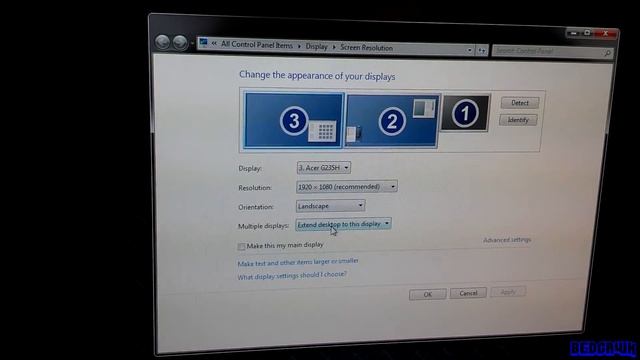Expand the address bar history dropdown arrow

469,50
